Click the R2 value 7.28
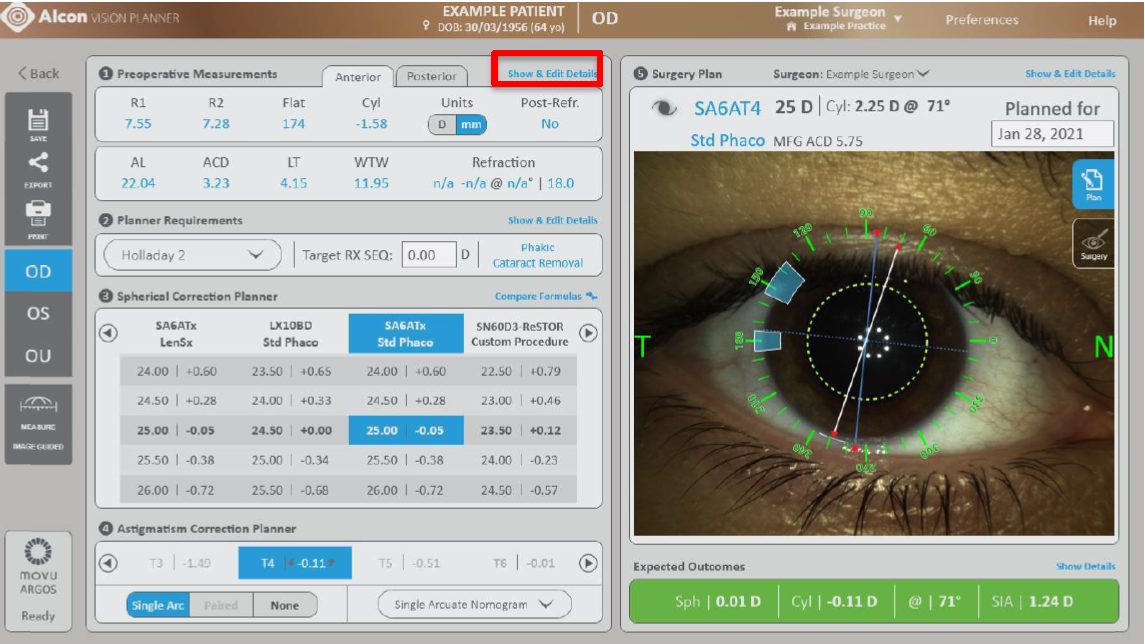 tap(216, 124)
